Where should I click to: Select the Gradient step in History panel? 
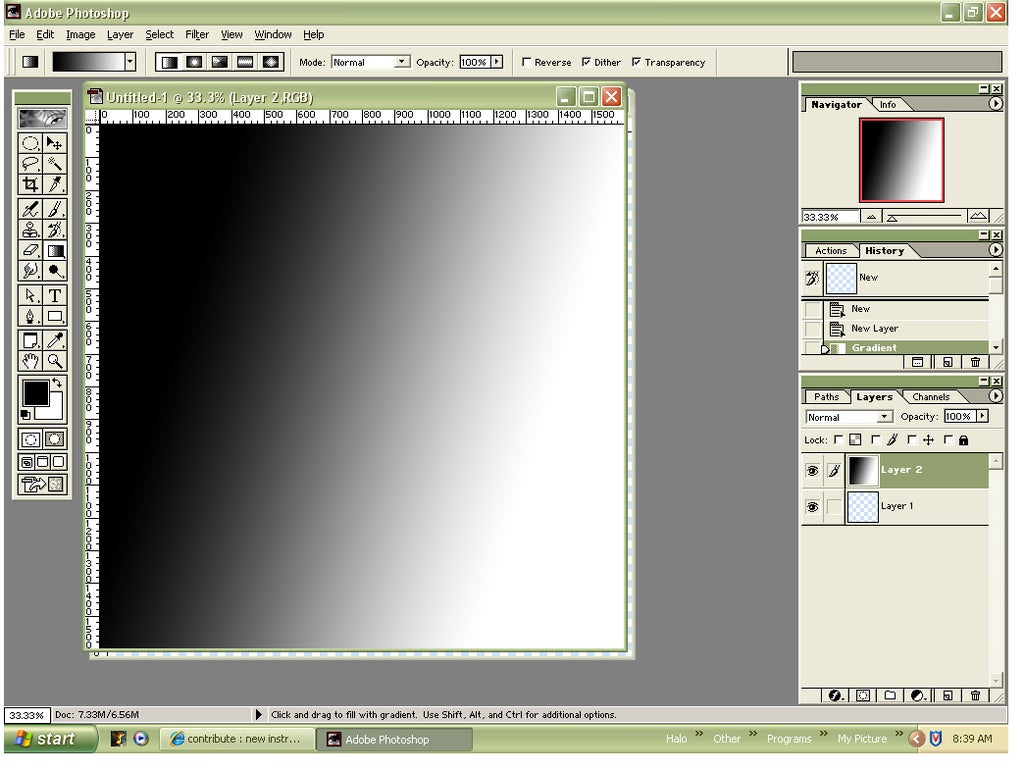click(x=874, y=348)
